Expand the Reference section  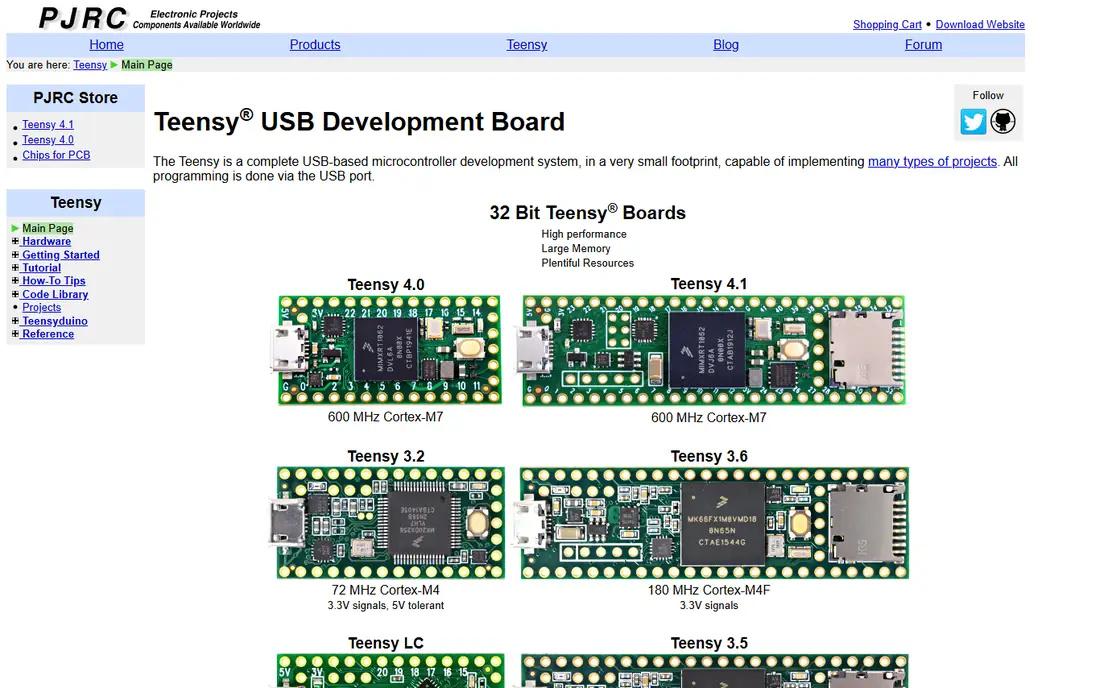15,334
